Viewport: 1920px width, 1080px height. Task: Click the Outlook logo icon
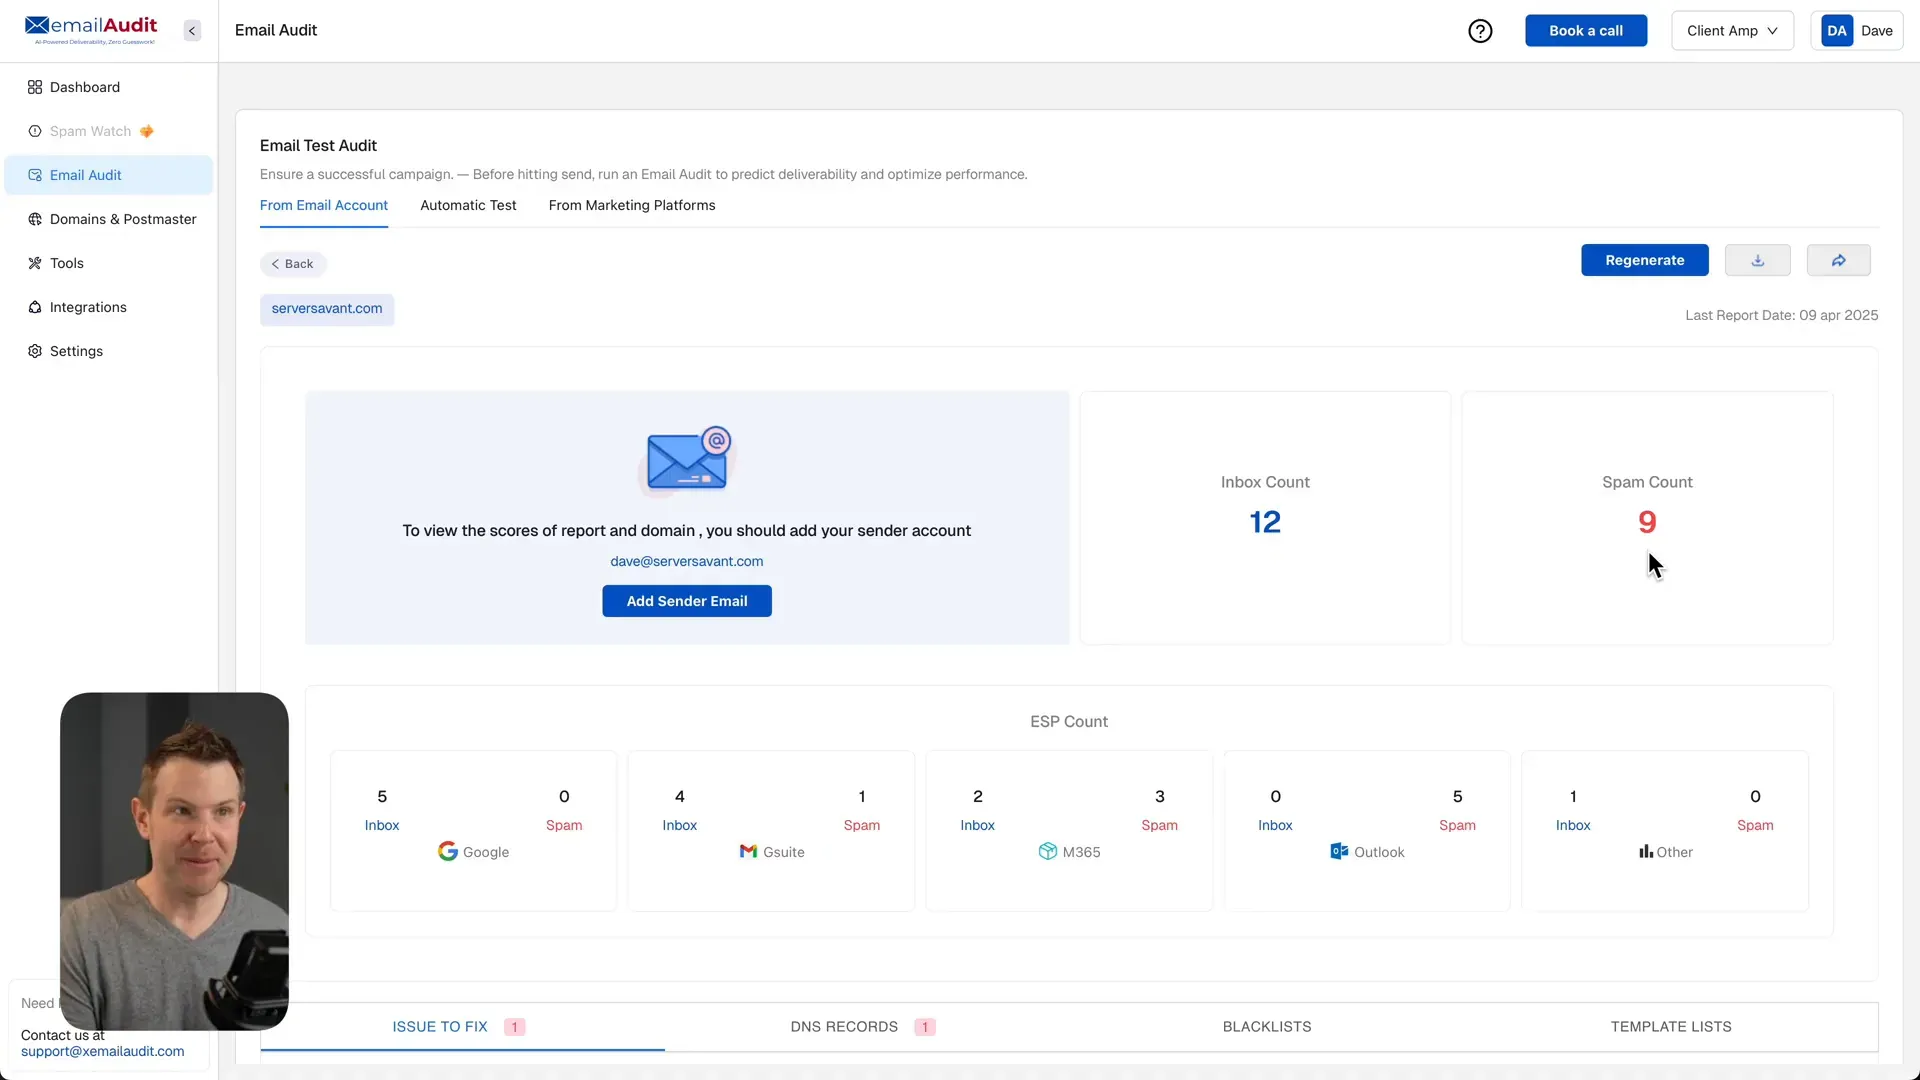pyautogui.click(x=1339, y=851)
